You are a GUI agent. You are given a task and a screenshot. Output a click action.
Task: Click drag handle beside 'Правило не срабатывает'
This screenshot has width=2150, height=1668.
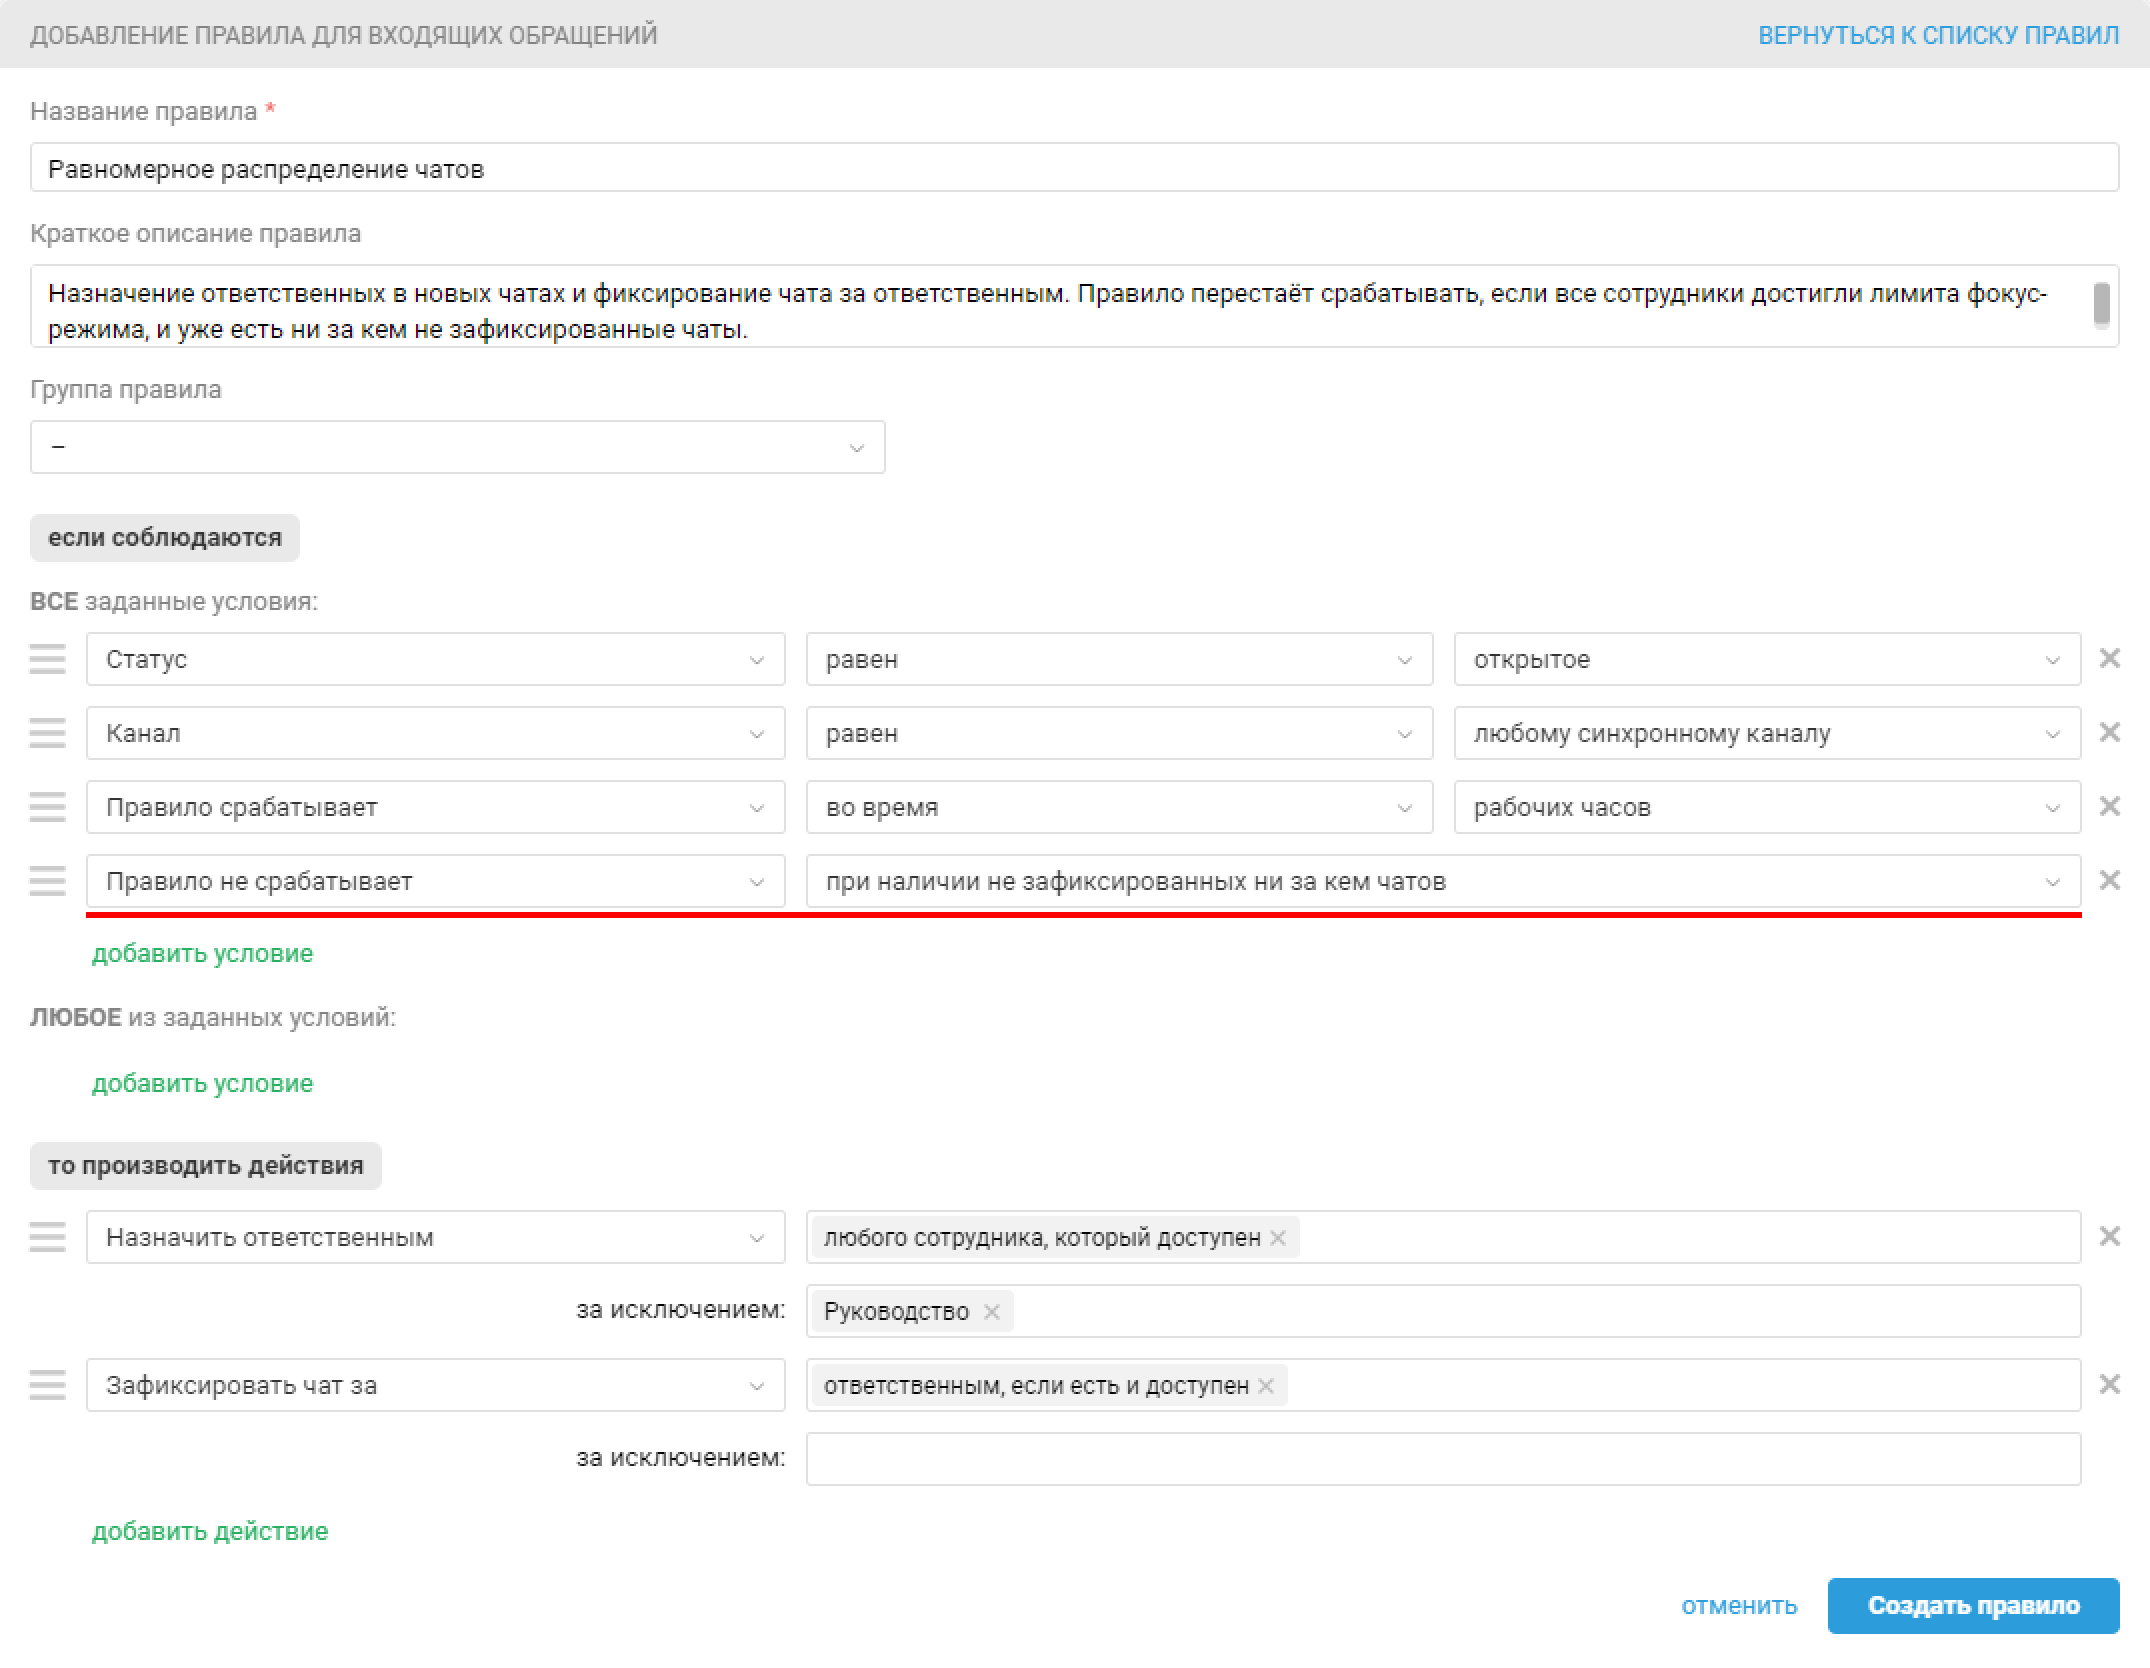pyautogui.click(x=47, y=881)
